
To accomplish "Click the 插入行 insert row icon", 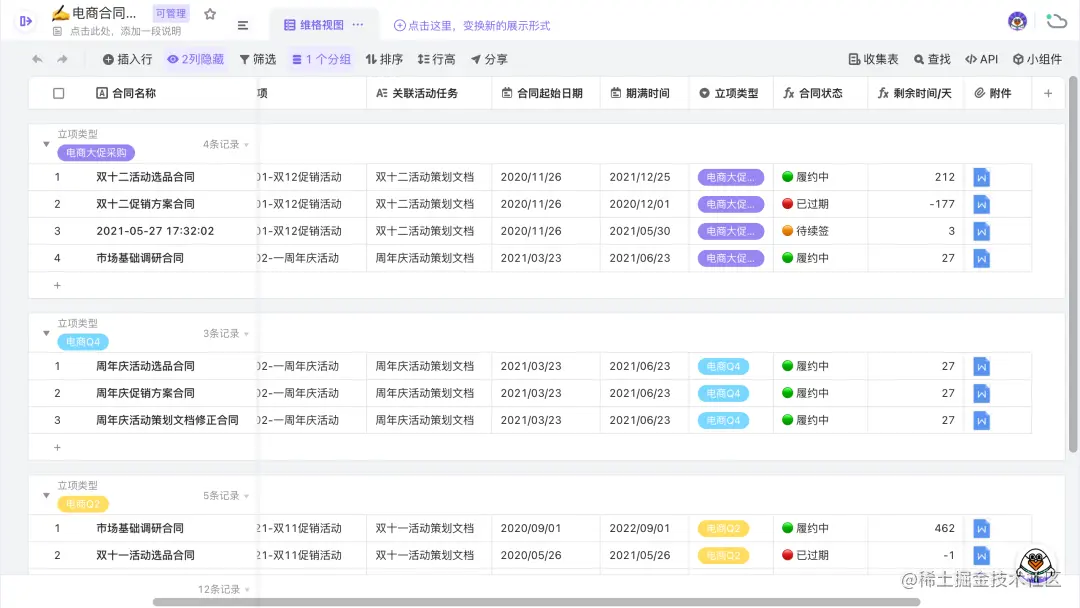I will 127,59.
